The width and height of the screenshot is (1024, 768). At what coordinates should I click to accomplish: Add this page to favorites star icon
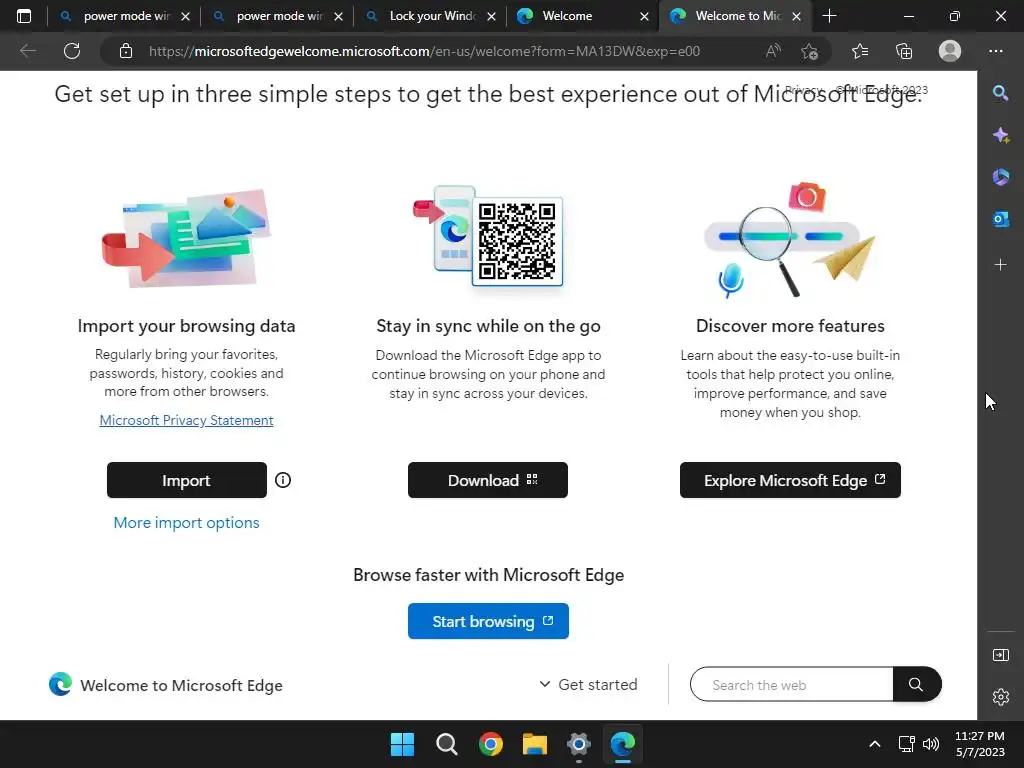pyautogui.click(x=810, y=51)
